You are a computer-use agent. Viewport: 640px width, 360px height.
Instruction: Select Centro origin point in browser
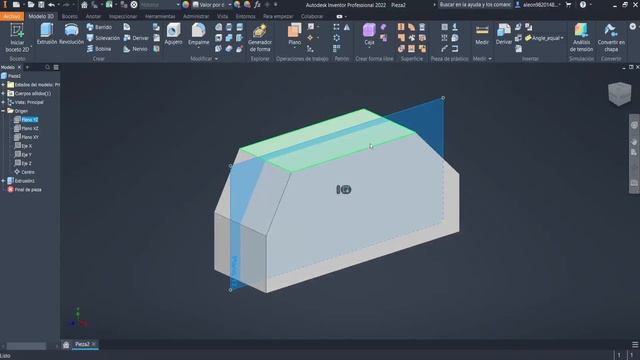click(28, 172)
